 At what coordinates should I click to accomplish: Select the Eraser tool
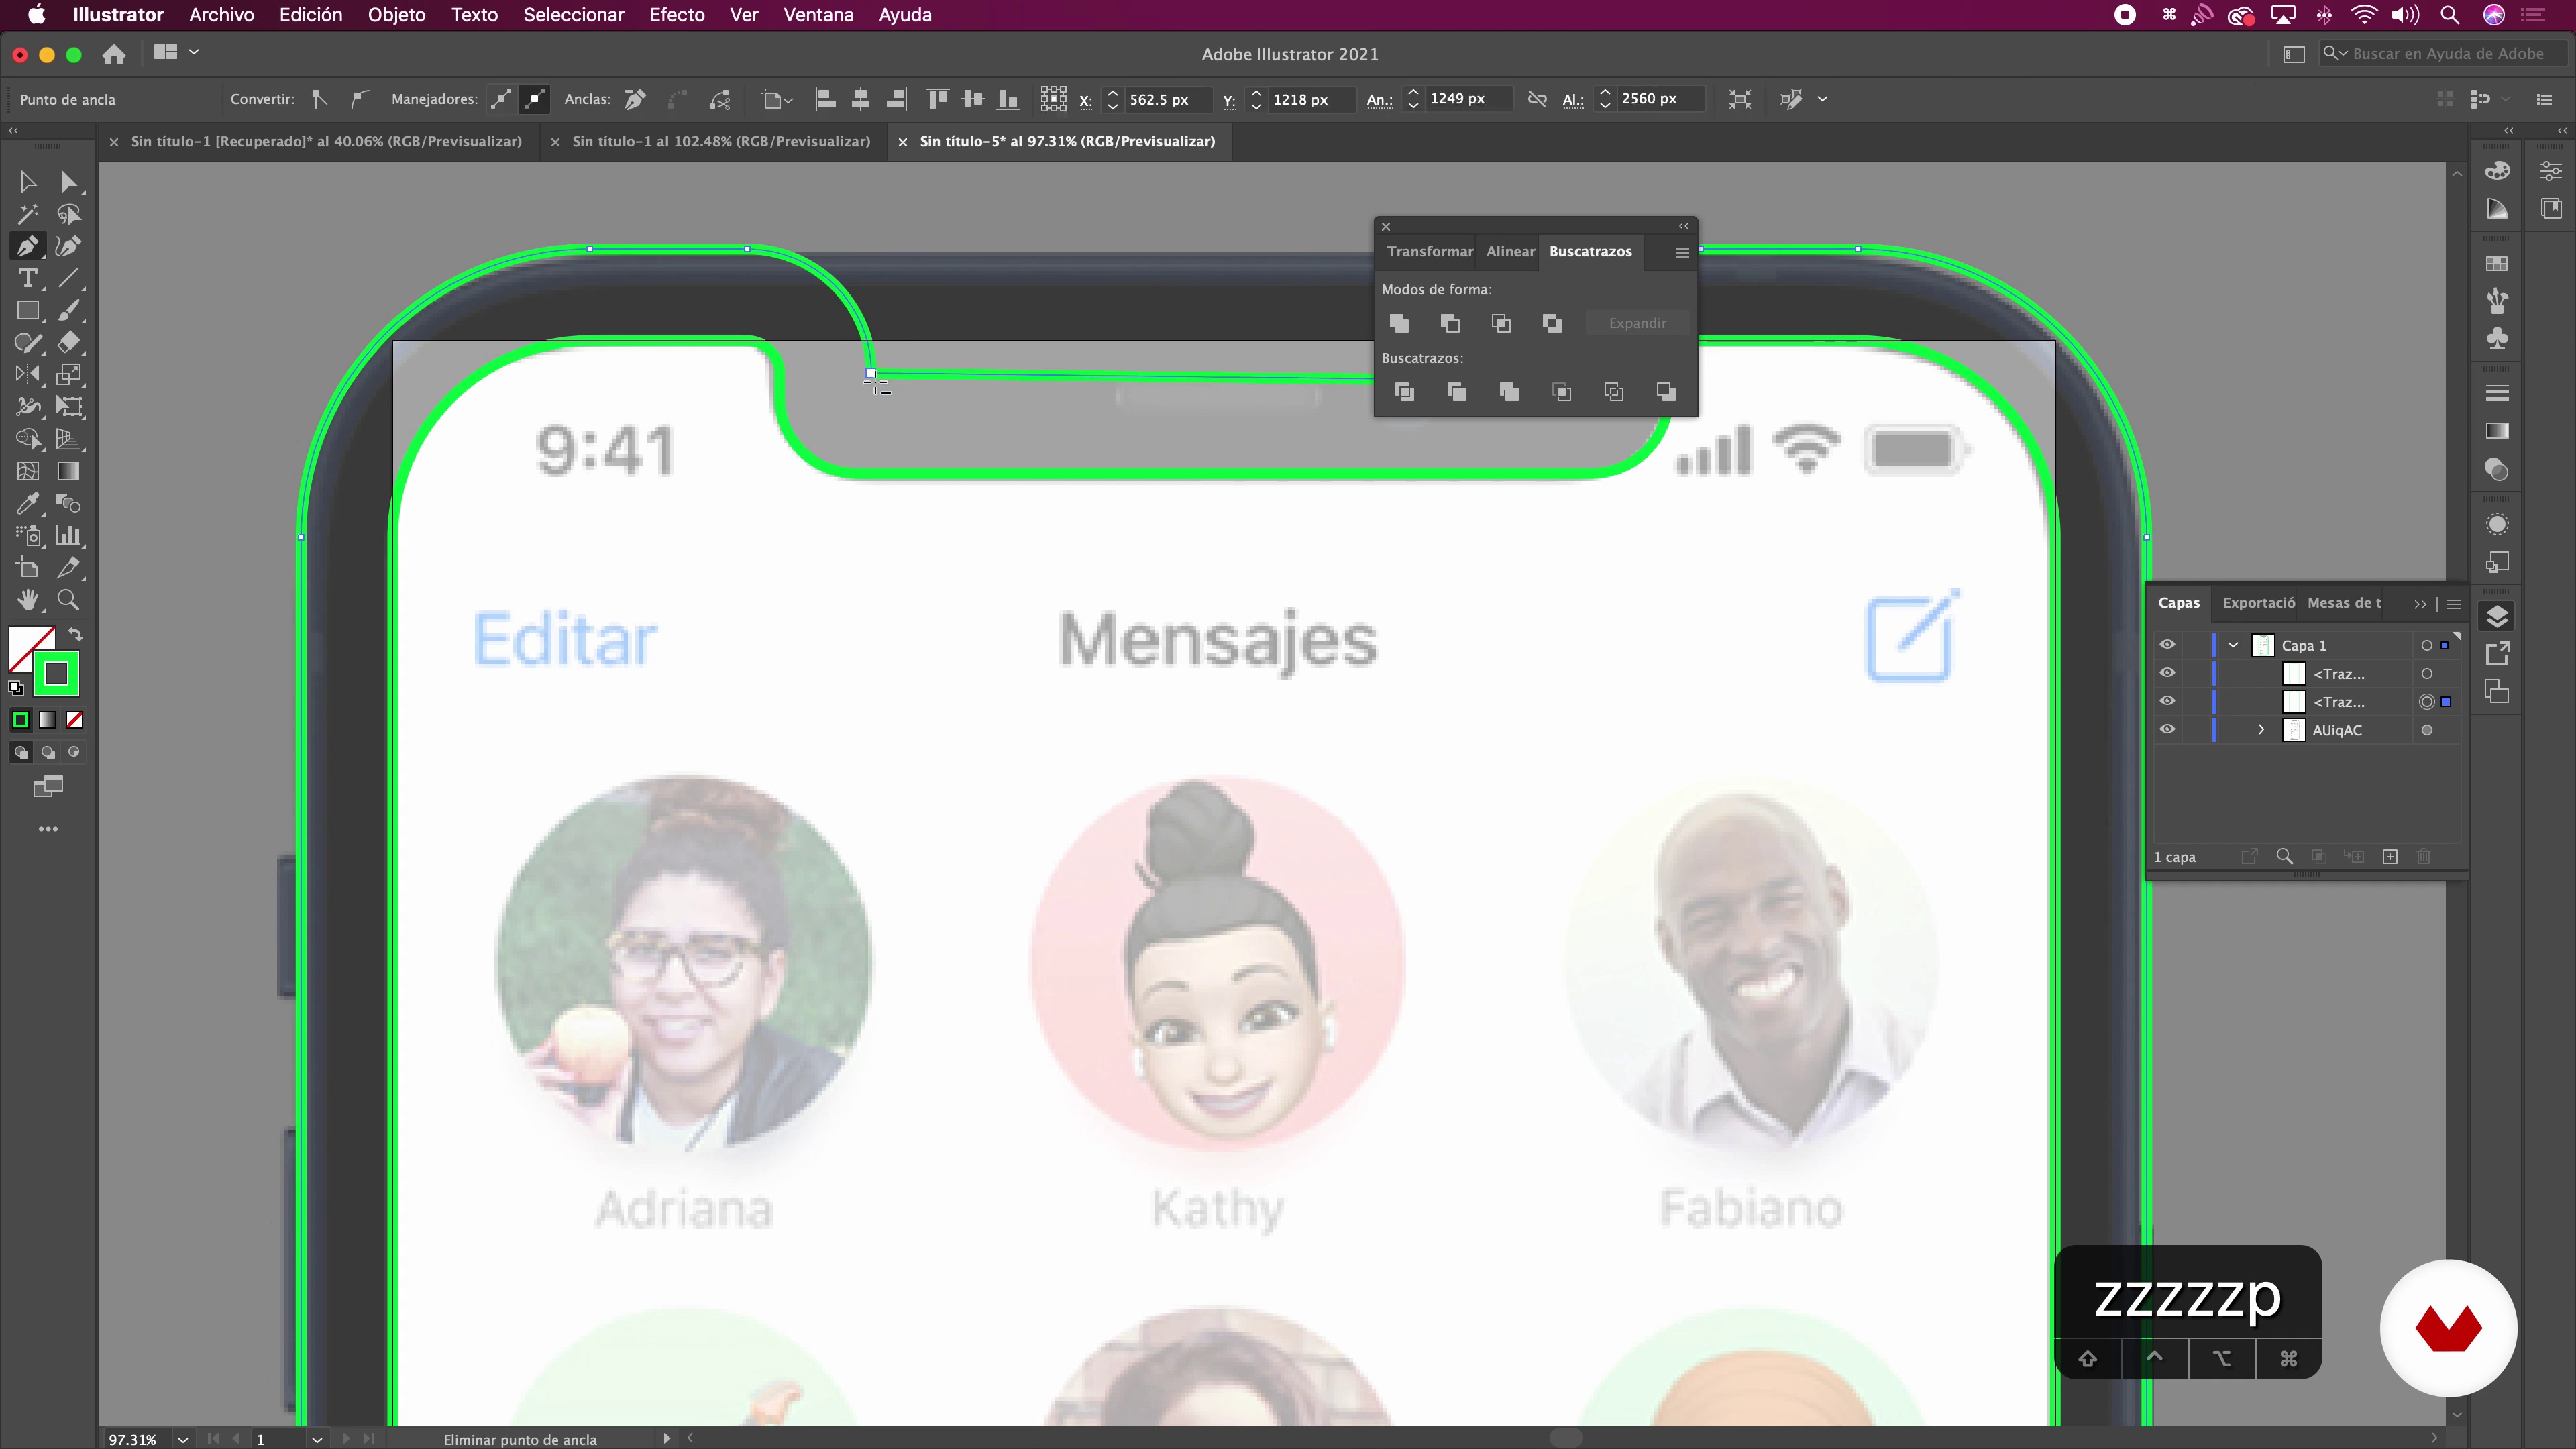[x=68, y=342]
